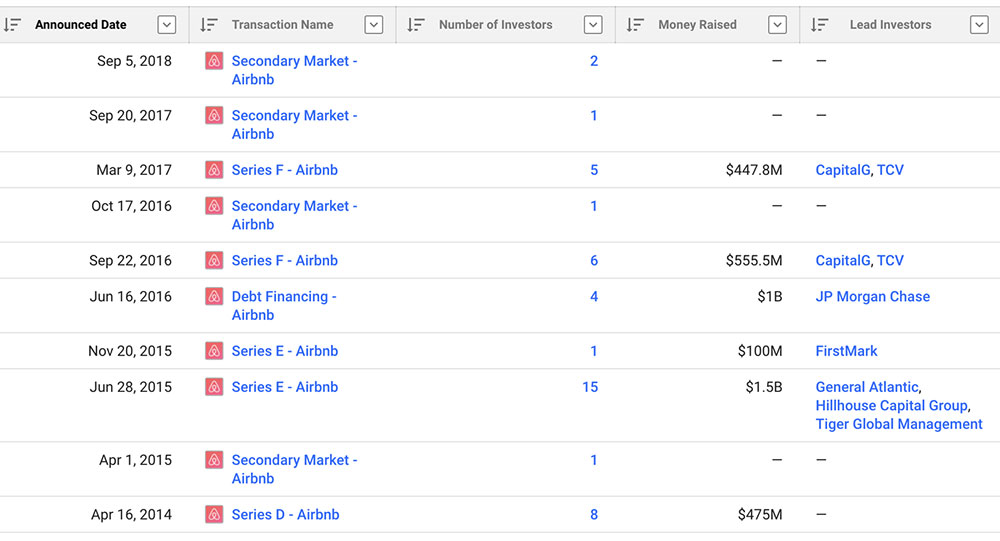1000x541 pixels.
Task: Click sort icon for Money Raised column
Action: point(636,25)
